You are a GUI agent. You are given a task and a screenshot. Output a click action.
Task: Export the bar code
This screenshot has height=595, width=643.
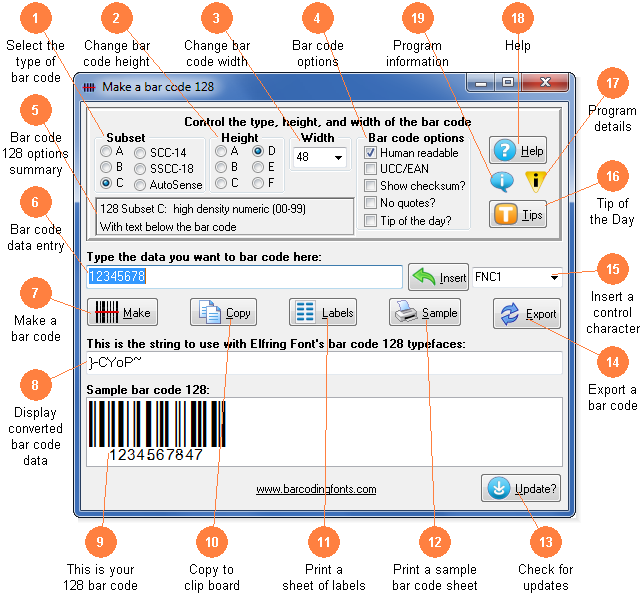[x=527, y=314]
